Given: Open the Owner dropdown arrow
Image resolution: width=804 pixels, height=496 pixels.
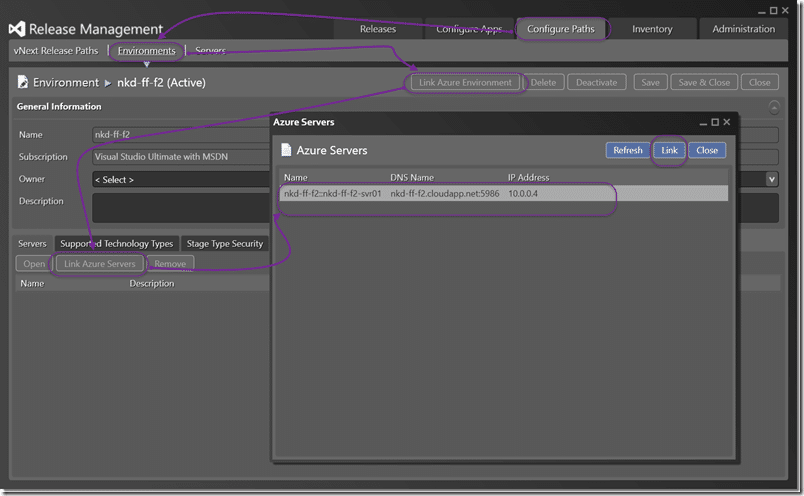Looking at the screenshot, I should (772, 179).
